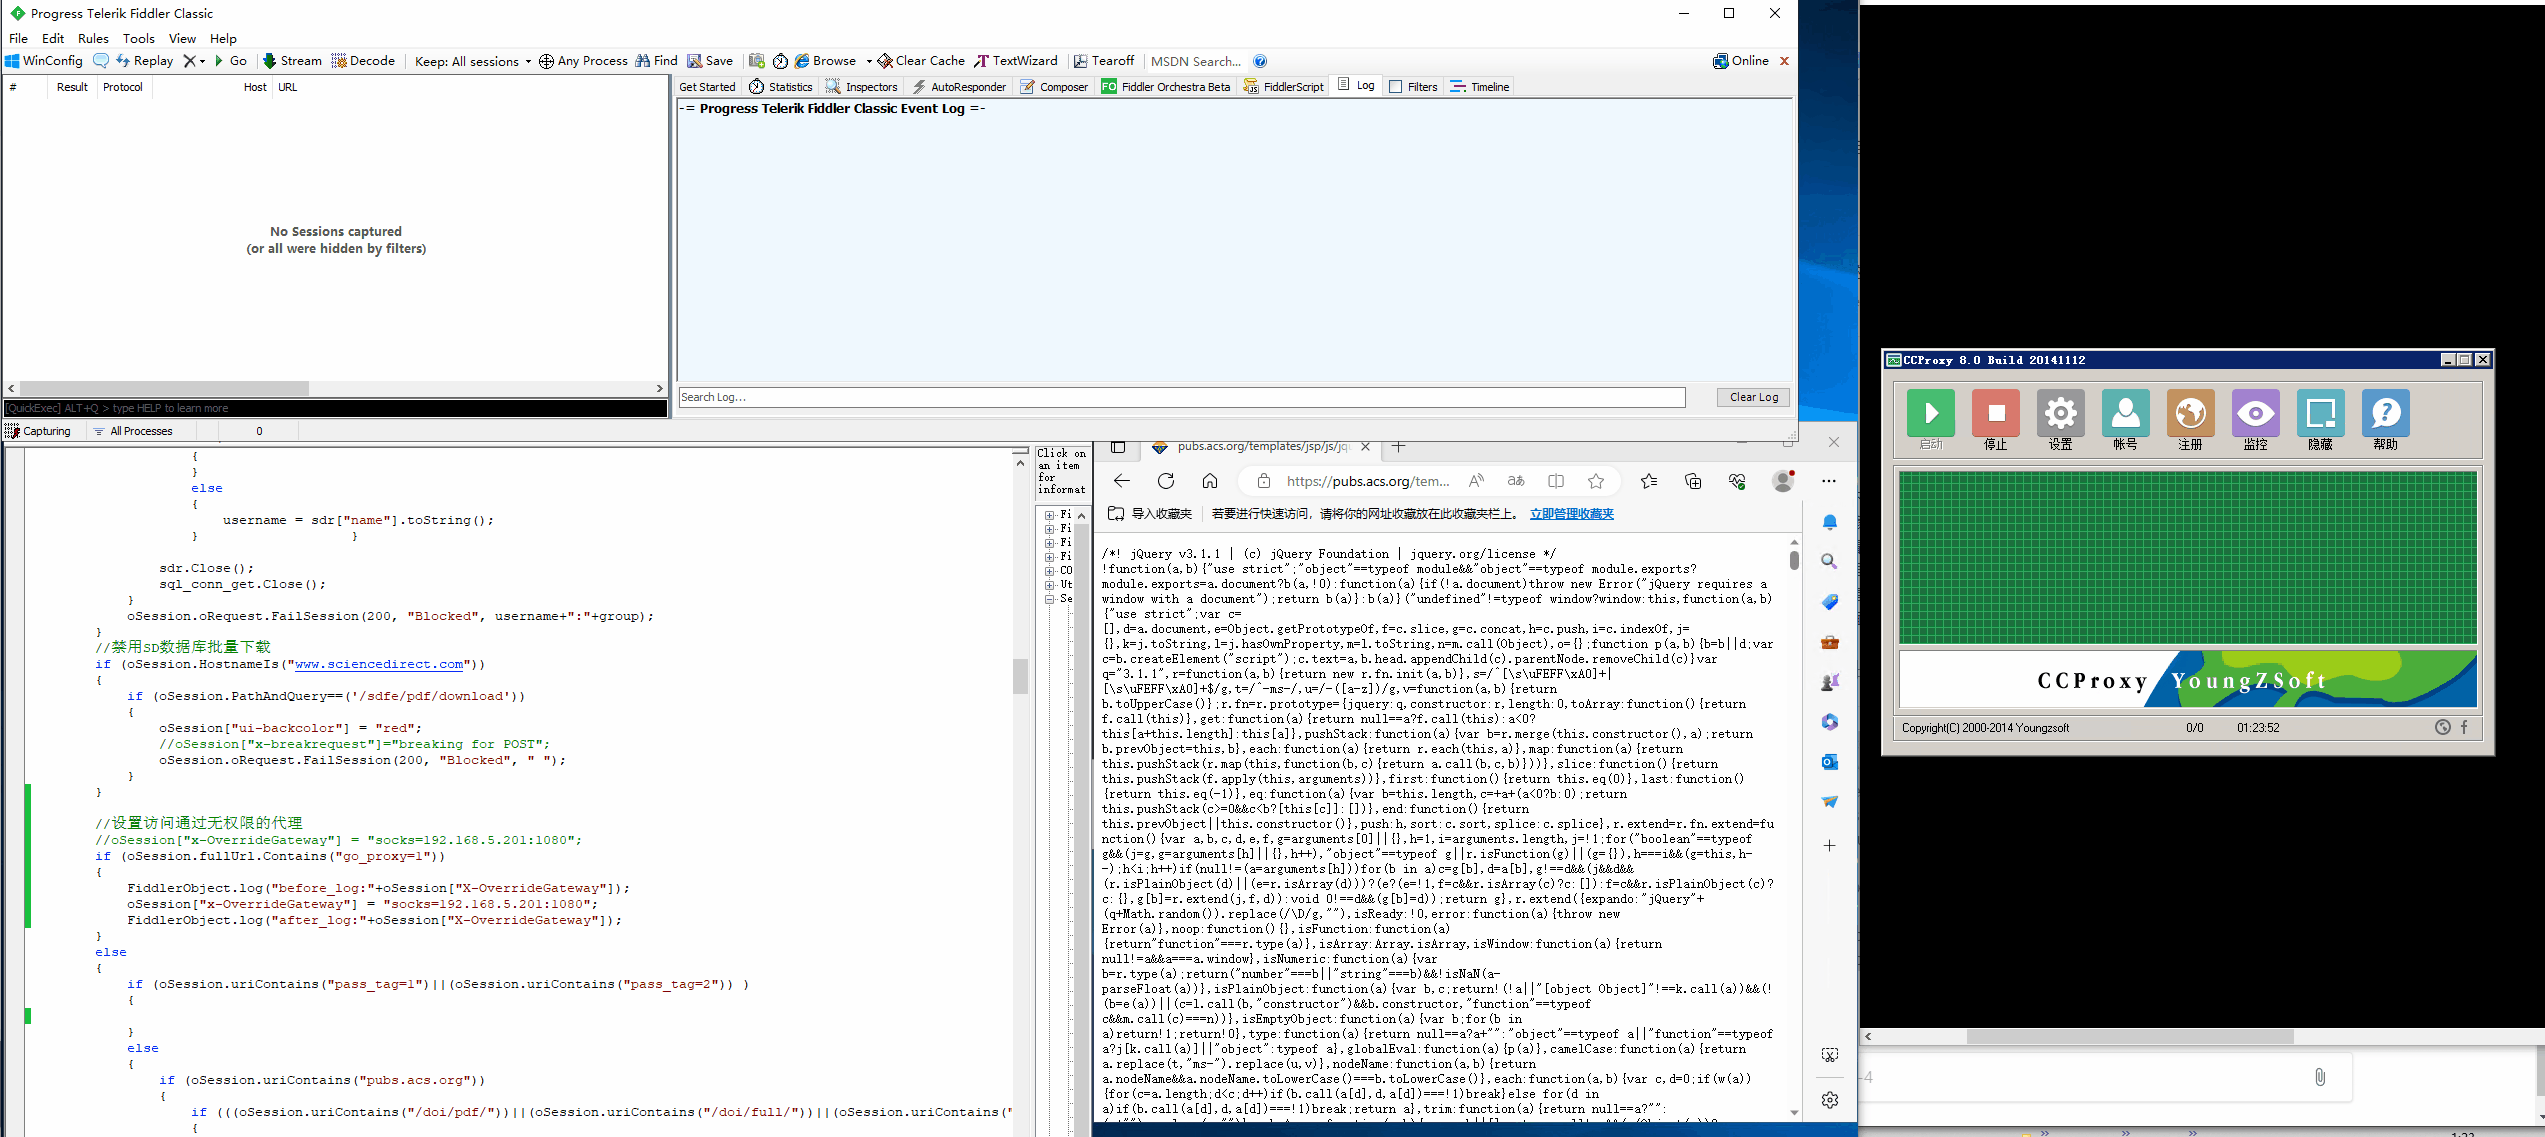Viewport: 2545px width, 1137px height.
Task: Toggle Capturing in status bar
Action: point(38,431)
